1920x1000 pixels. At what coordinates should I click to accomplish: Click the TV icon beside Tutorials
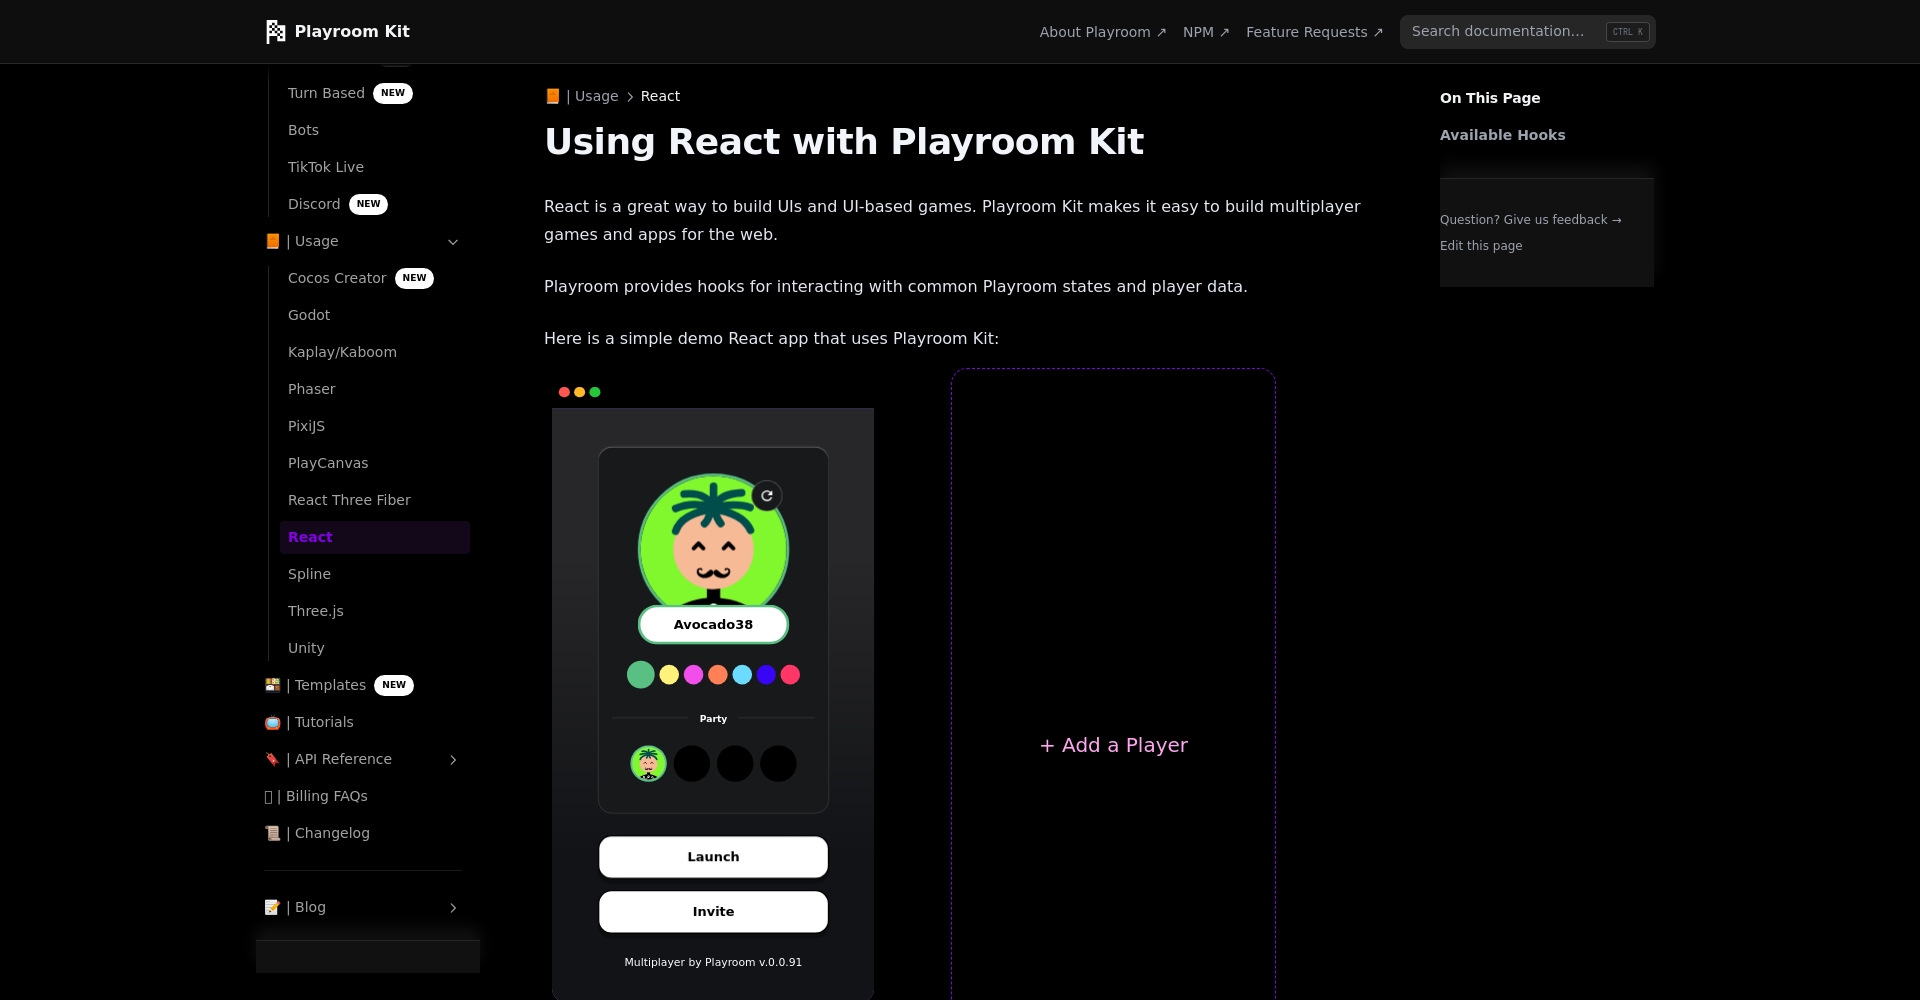(272, 722)
